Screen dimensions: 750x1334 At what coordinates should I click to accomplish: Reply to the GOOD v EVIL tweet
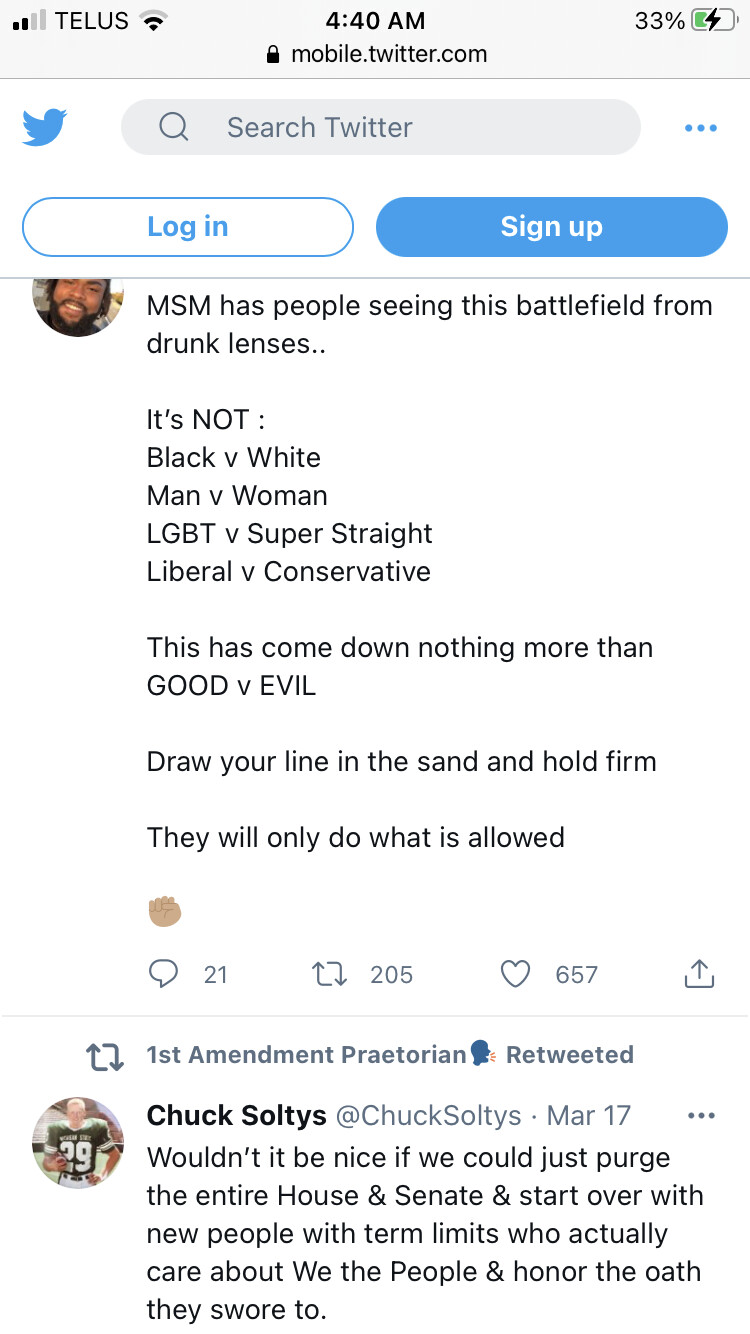tap(163, 973)
